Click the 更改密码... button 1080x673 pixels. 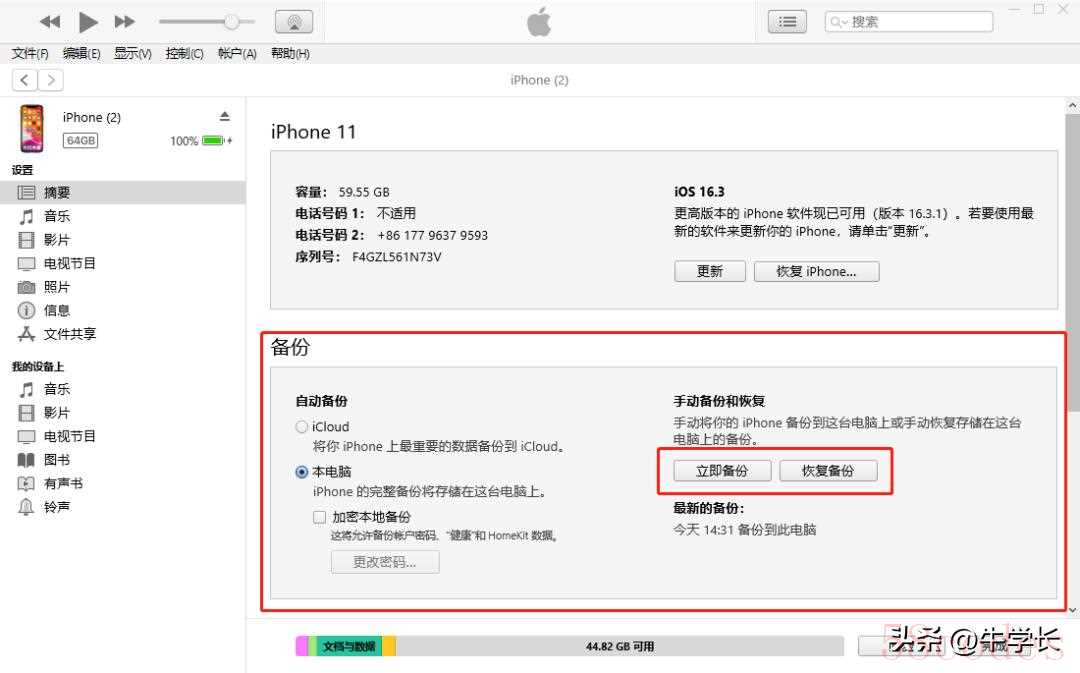click(385, 562)
